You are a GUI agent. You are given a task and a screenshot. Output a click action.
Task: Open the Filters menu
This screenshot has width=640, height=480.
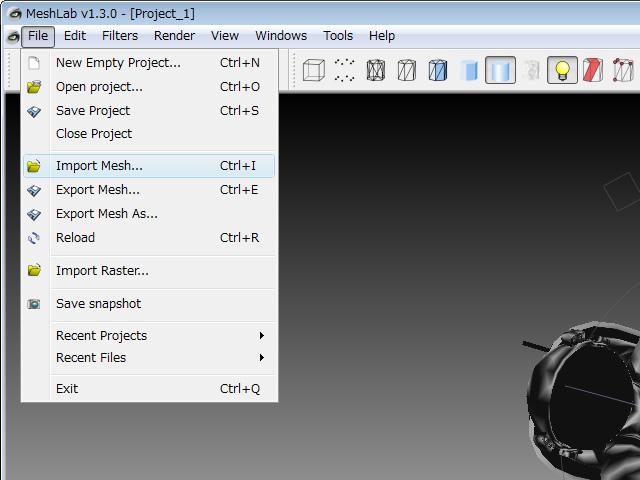click(x=120, y=36)
